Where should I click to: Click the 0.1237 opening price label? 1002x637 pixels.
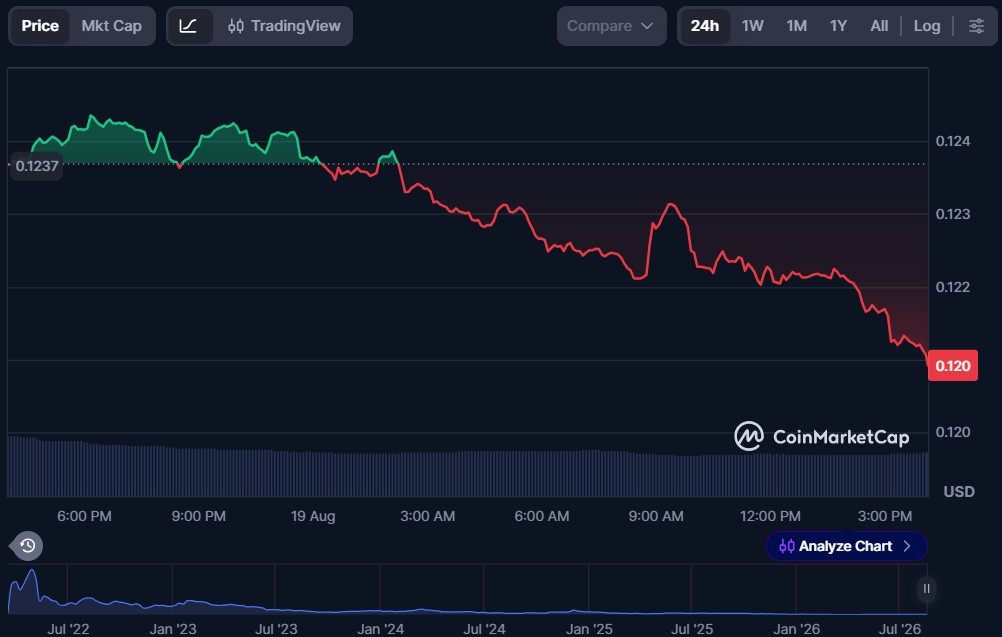click(x=37, y=166)
